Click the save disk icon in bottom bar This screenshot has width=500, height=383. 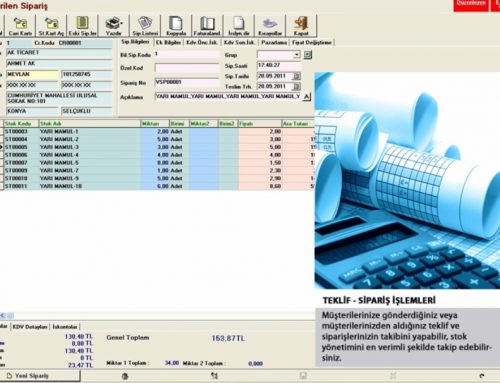[303, 376]
